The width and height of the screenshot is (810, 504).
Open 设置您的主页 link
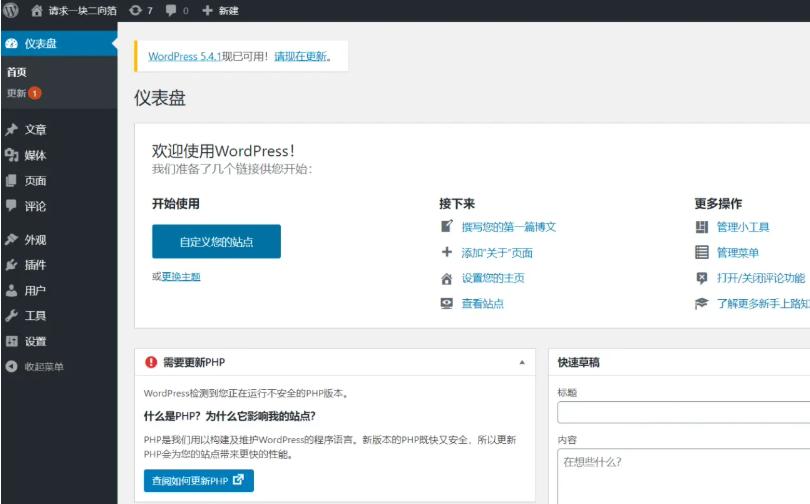tap(493, 278)
